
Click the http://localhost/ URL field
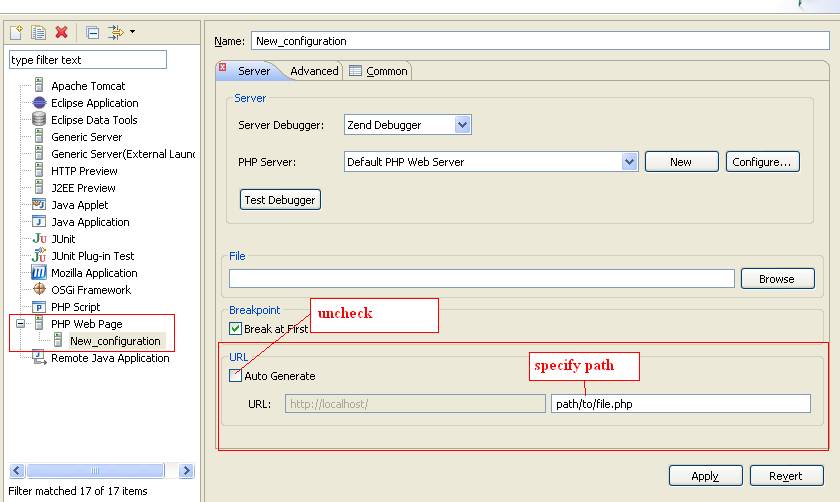[415, 404]
